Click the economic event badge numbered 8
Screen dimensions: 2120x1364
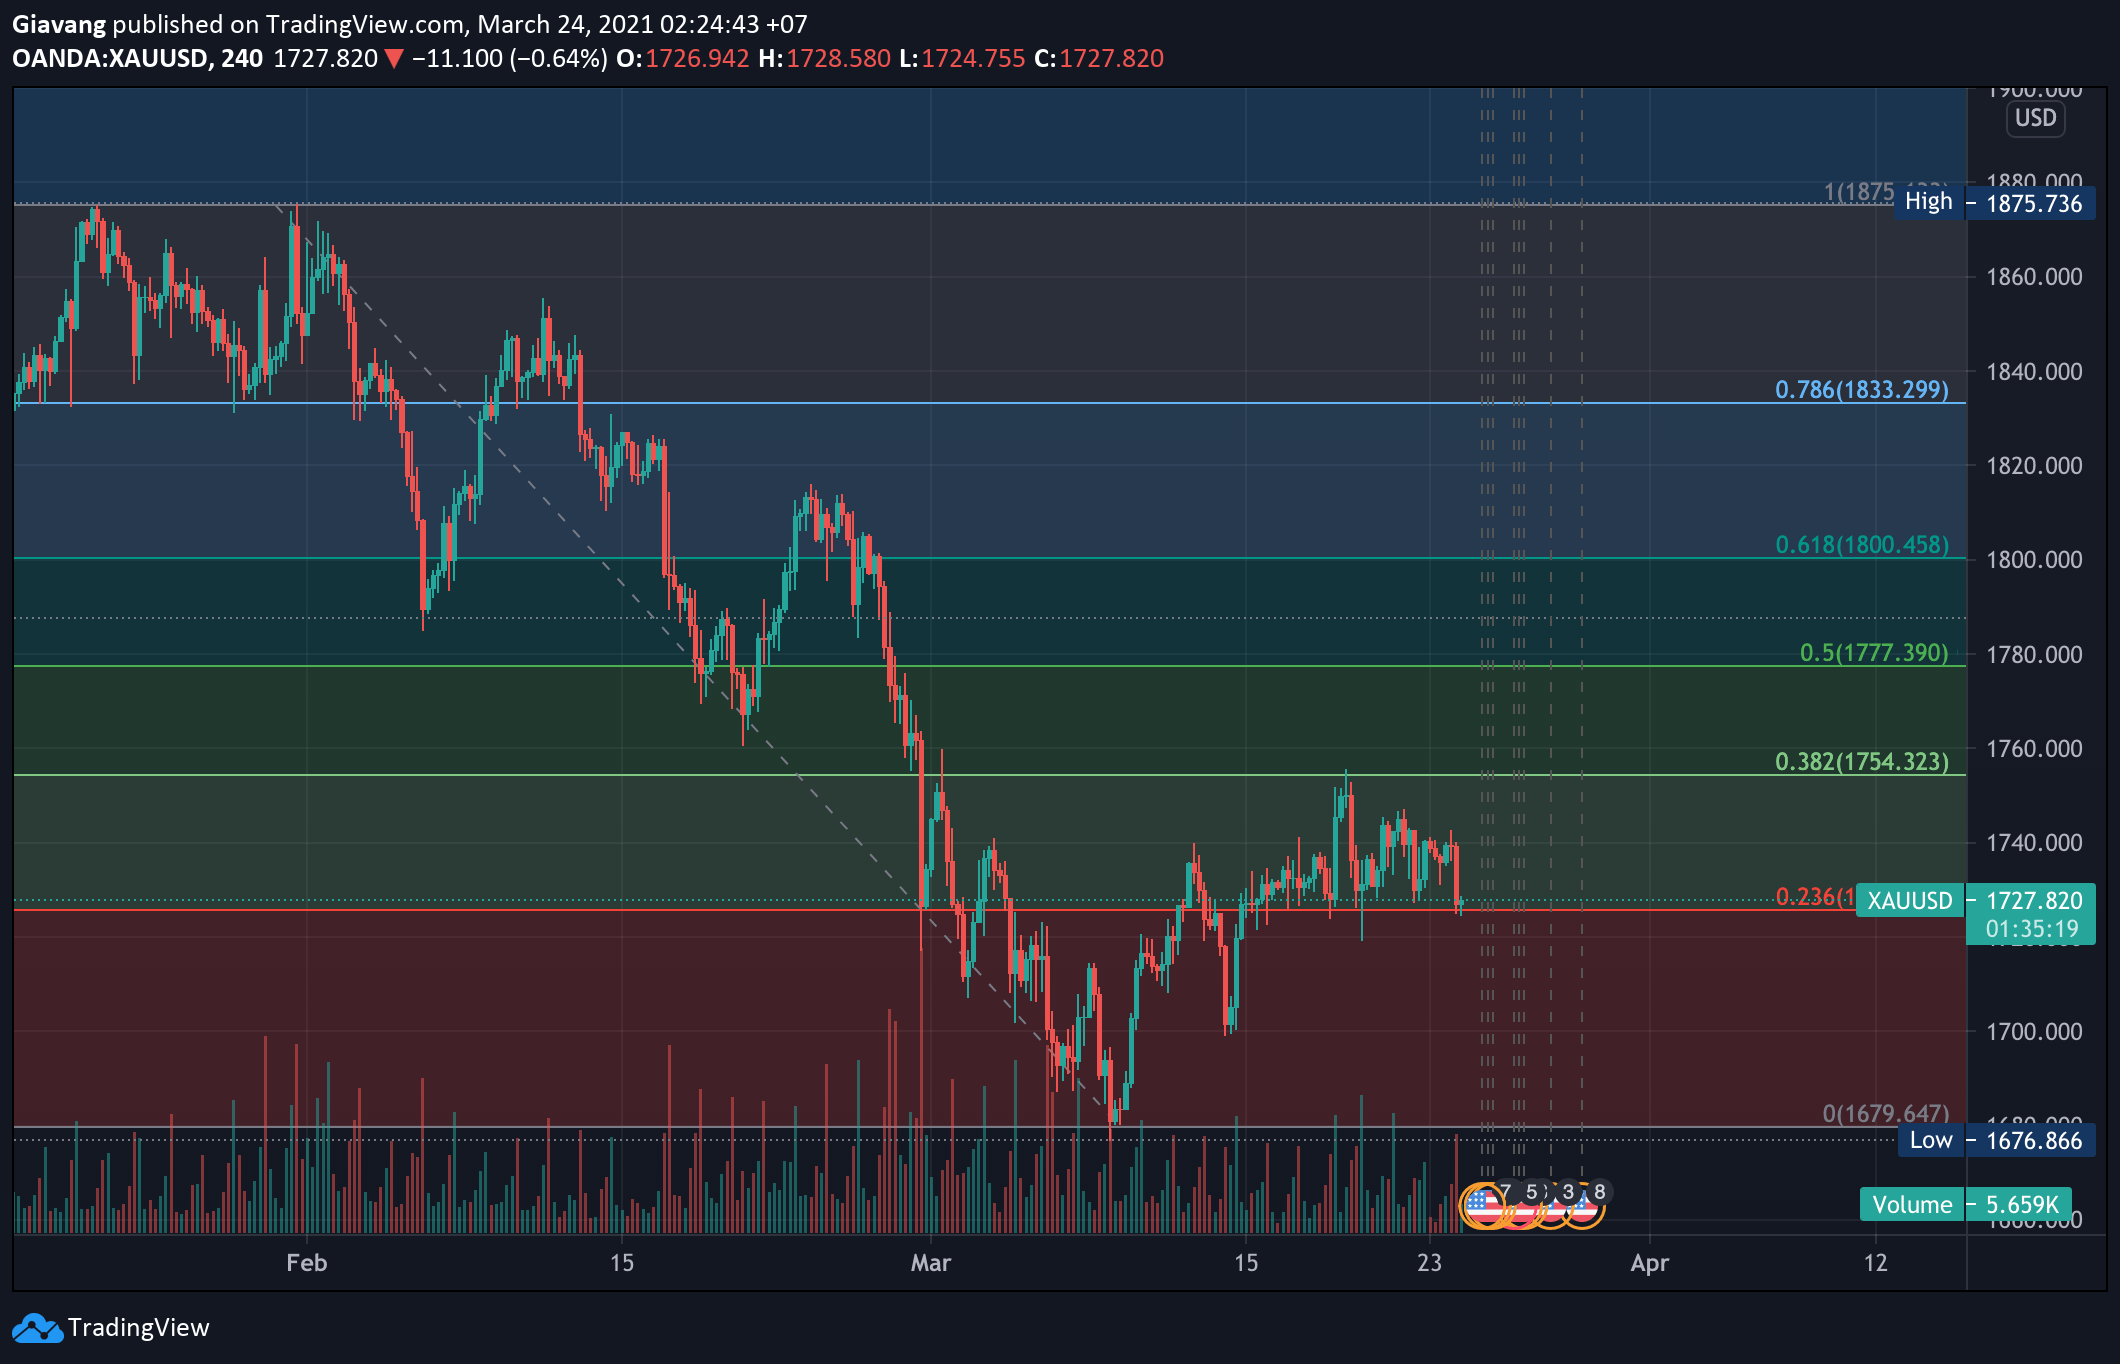(x=1600, y=1192)
